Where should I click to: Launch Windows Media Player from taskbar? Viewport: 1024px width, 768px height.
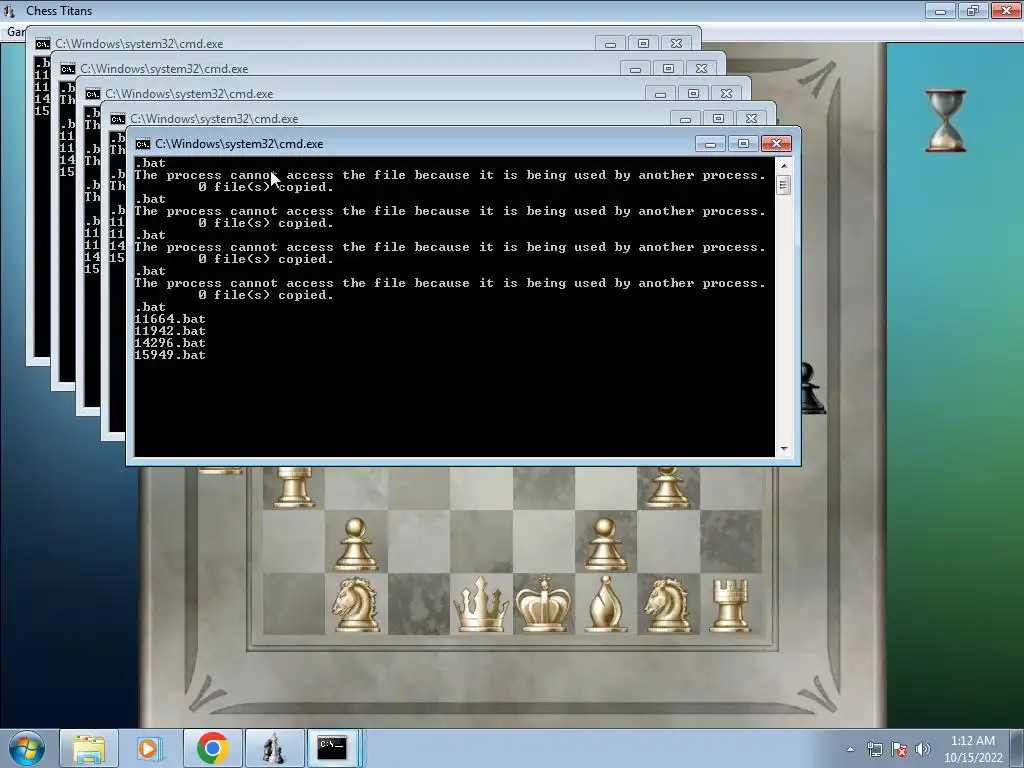point(148,748)
